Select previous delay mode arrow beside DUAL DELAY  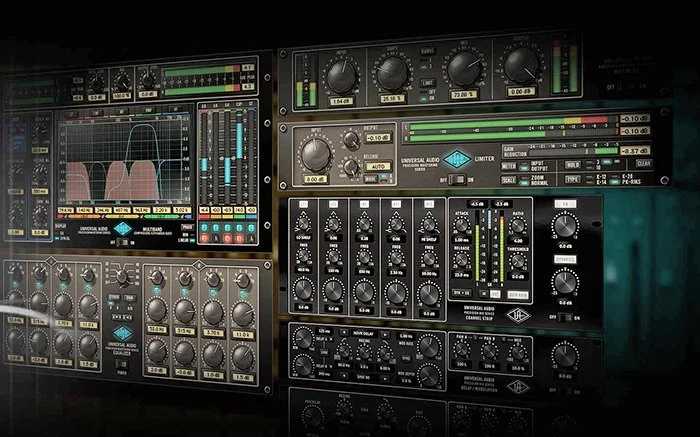click(344, 333)
